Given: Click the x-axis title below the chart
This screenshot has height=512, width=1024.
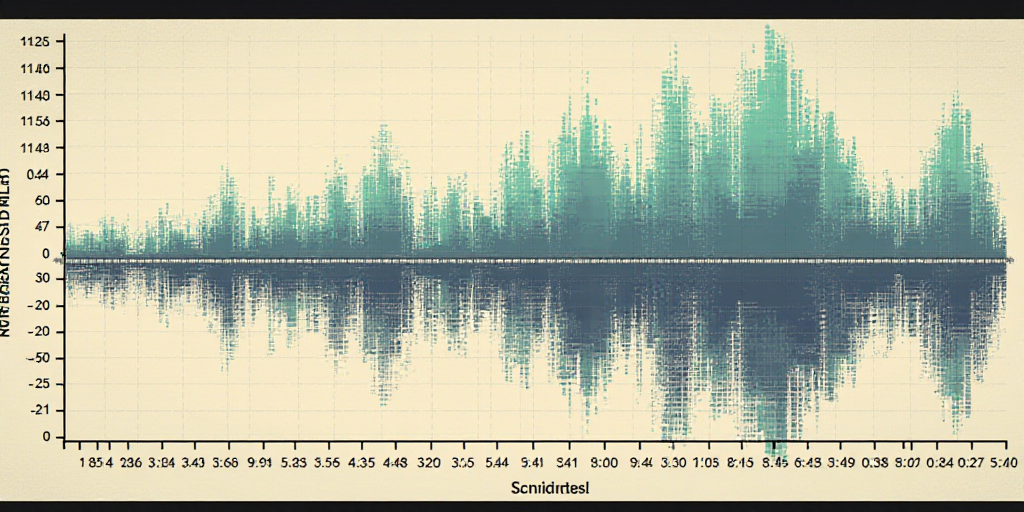Looking at the screenshot, I should (x=548, y=489).
